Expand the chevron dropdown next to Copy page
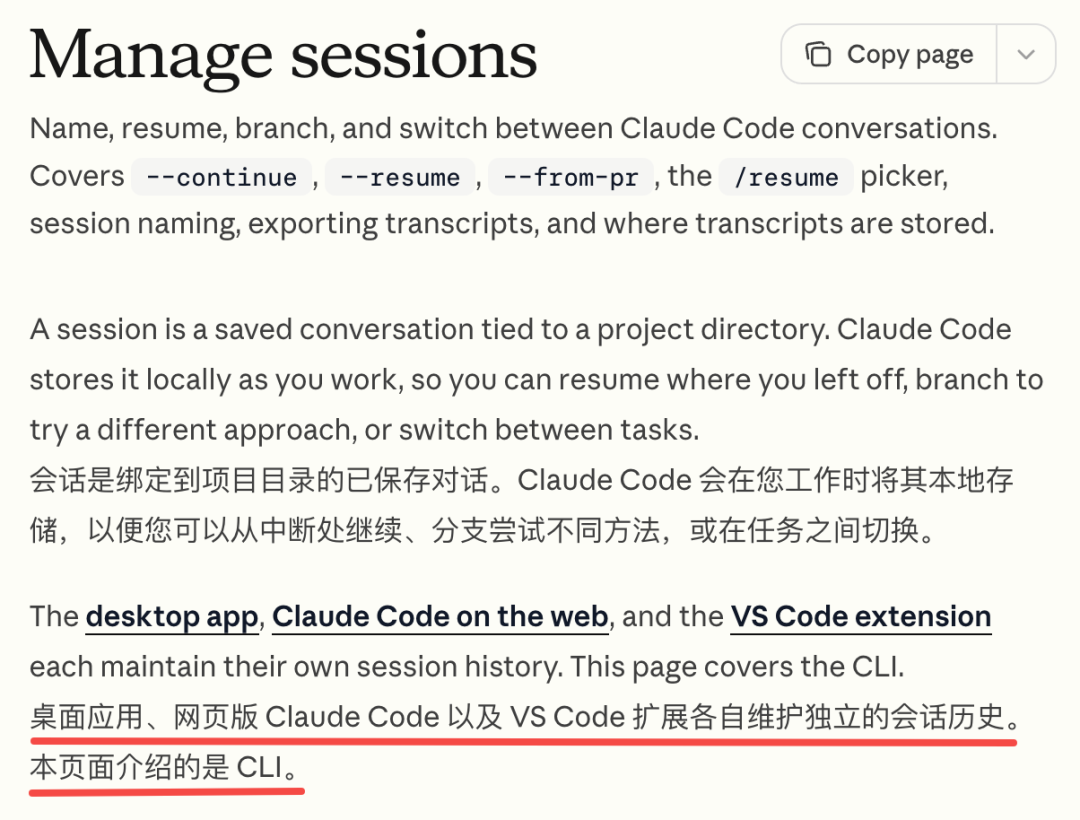Viewport: 1080px width, 820px height. pyautogui.click(x=1026, y=54)
